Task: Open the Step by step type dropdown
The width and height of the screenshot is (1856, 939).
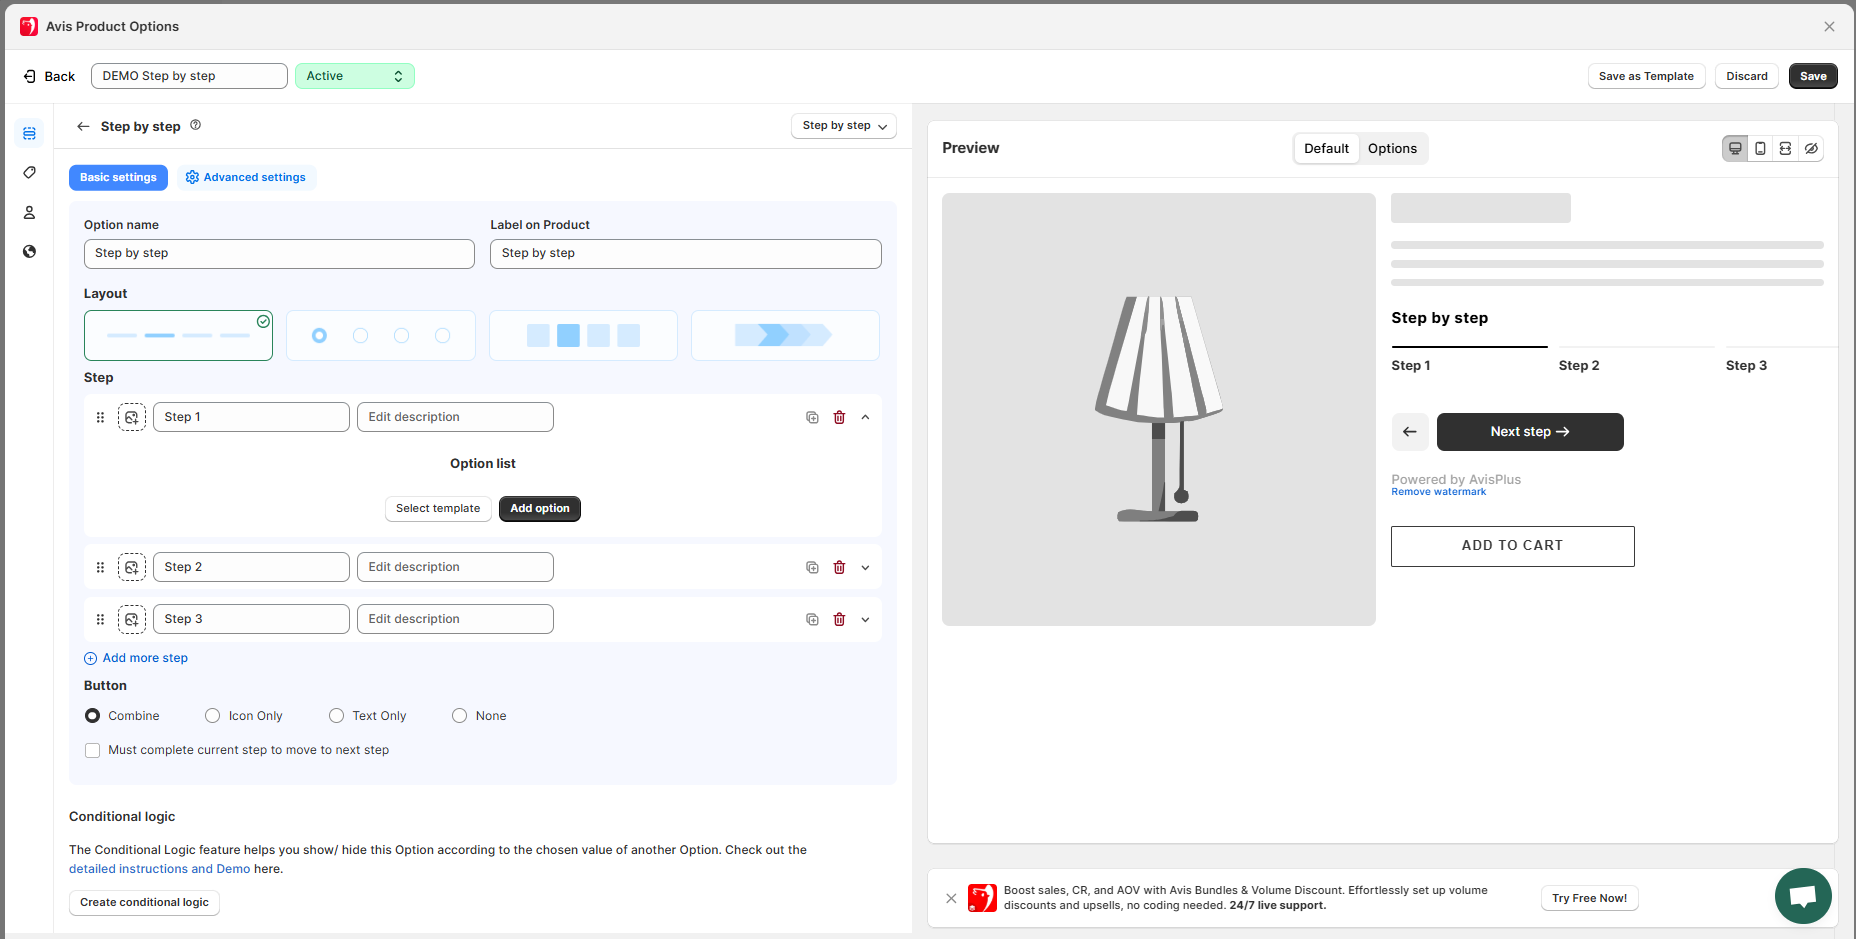Action: [x=843, y=126]
